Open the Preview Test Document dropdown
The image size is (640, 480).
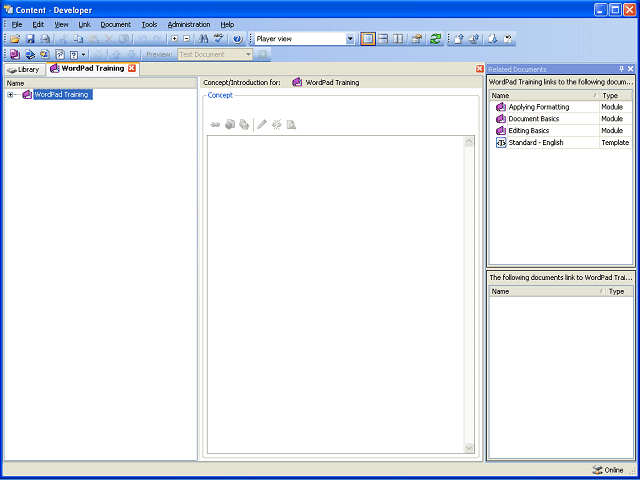[x=248, y=54]
